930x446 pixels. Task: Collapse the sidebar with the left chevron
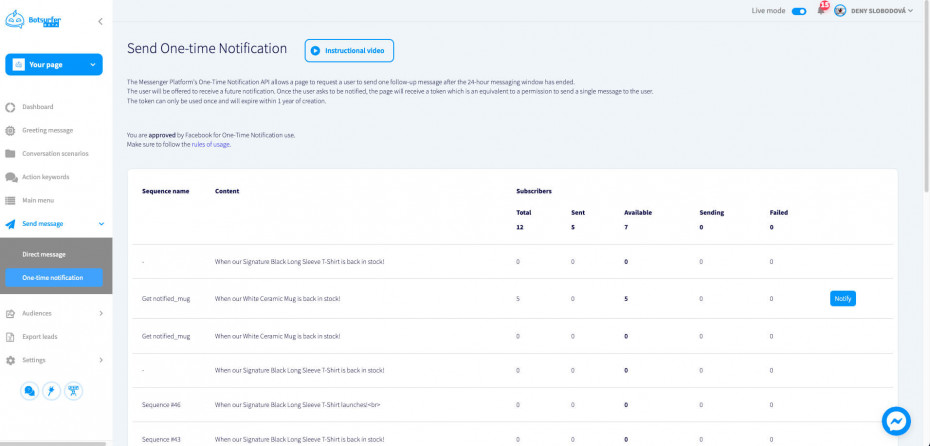(x=100, y=21)
